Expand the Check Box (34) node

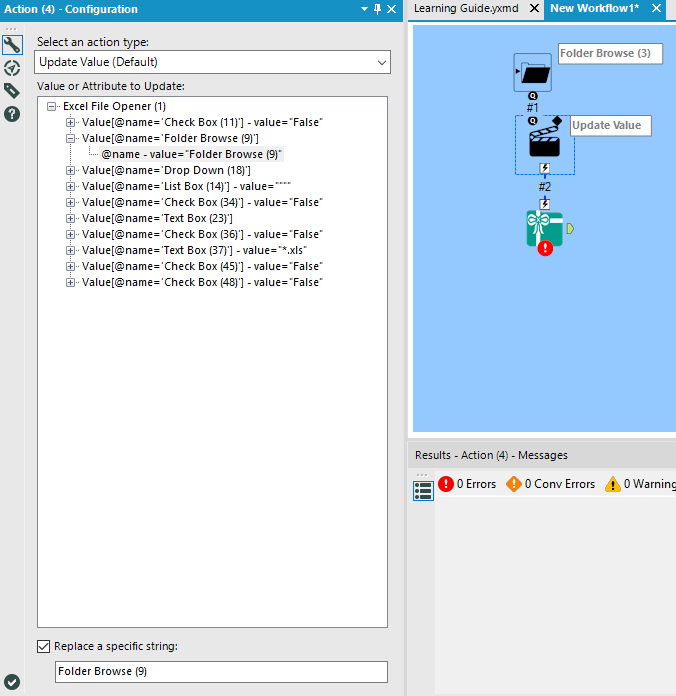pos(70,202)
